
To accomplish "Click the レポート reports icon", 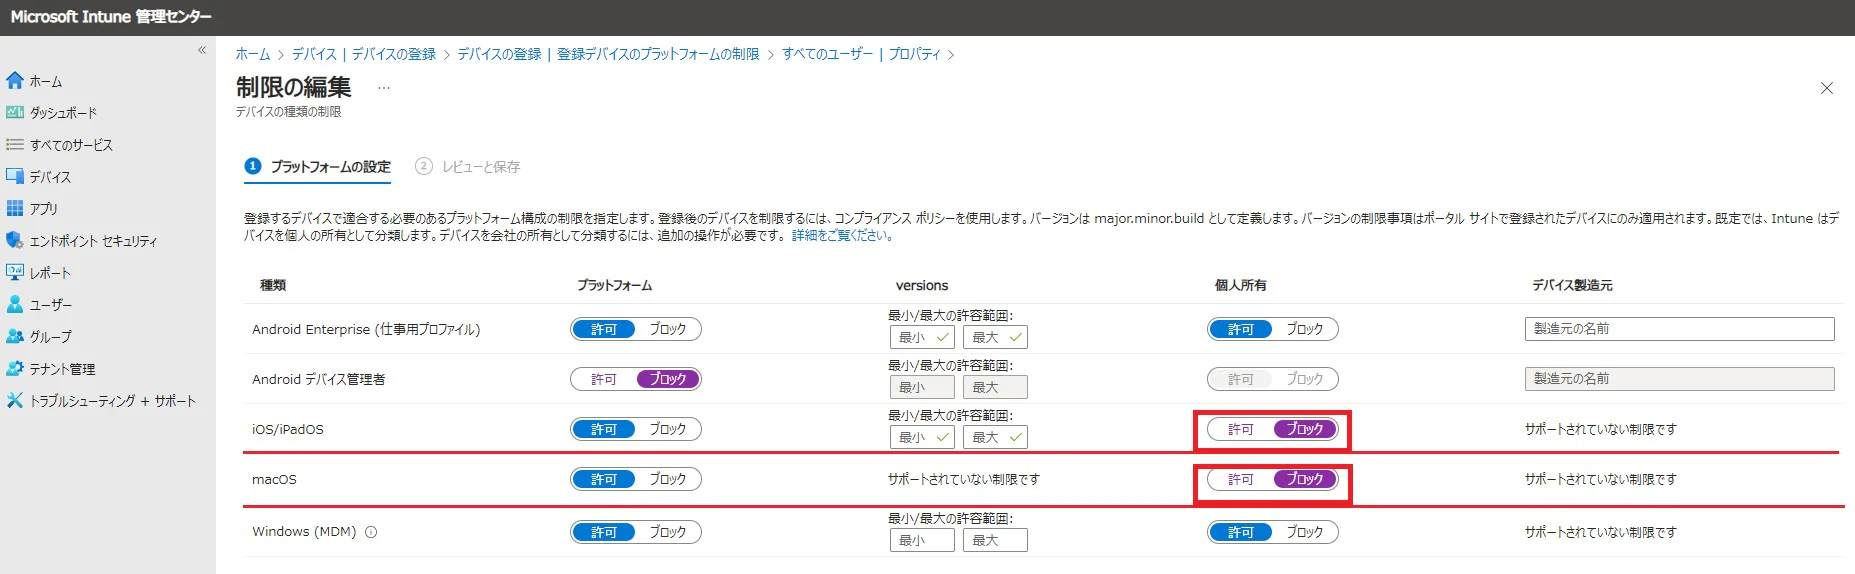I will (15, 272).
